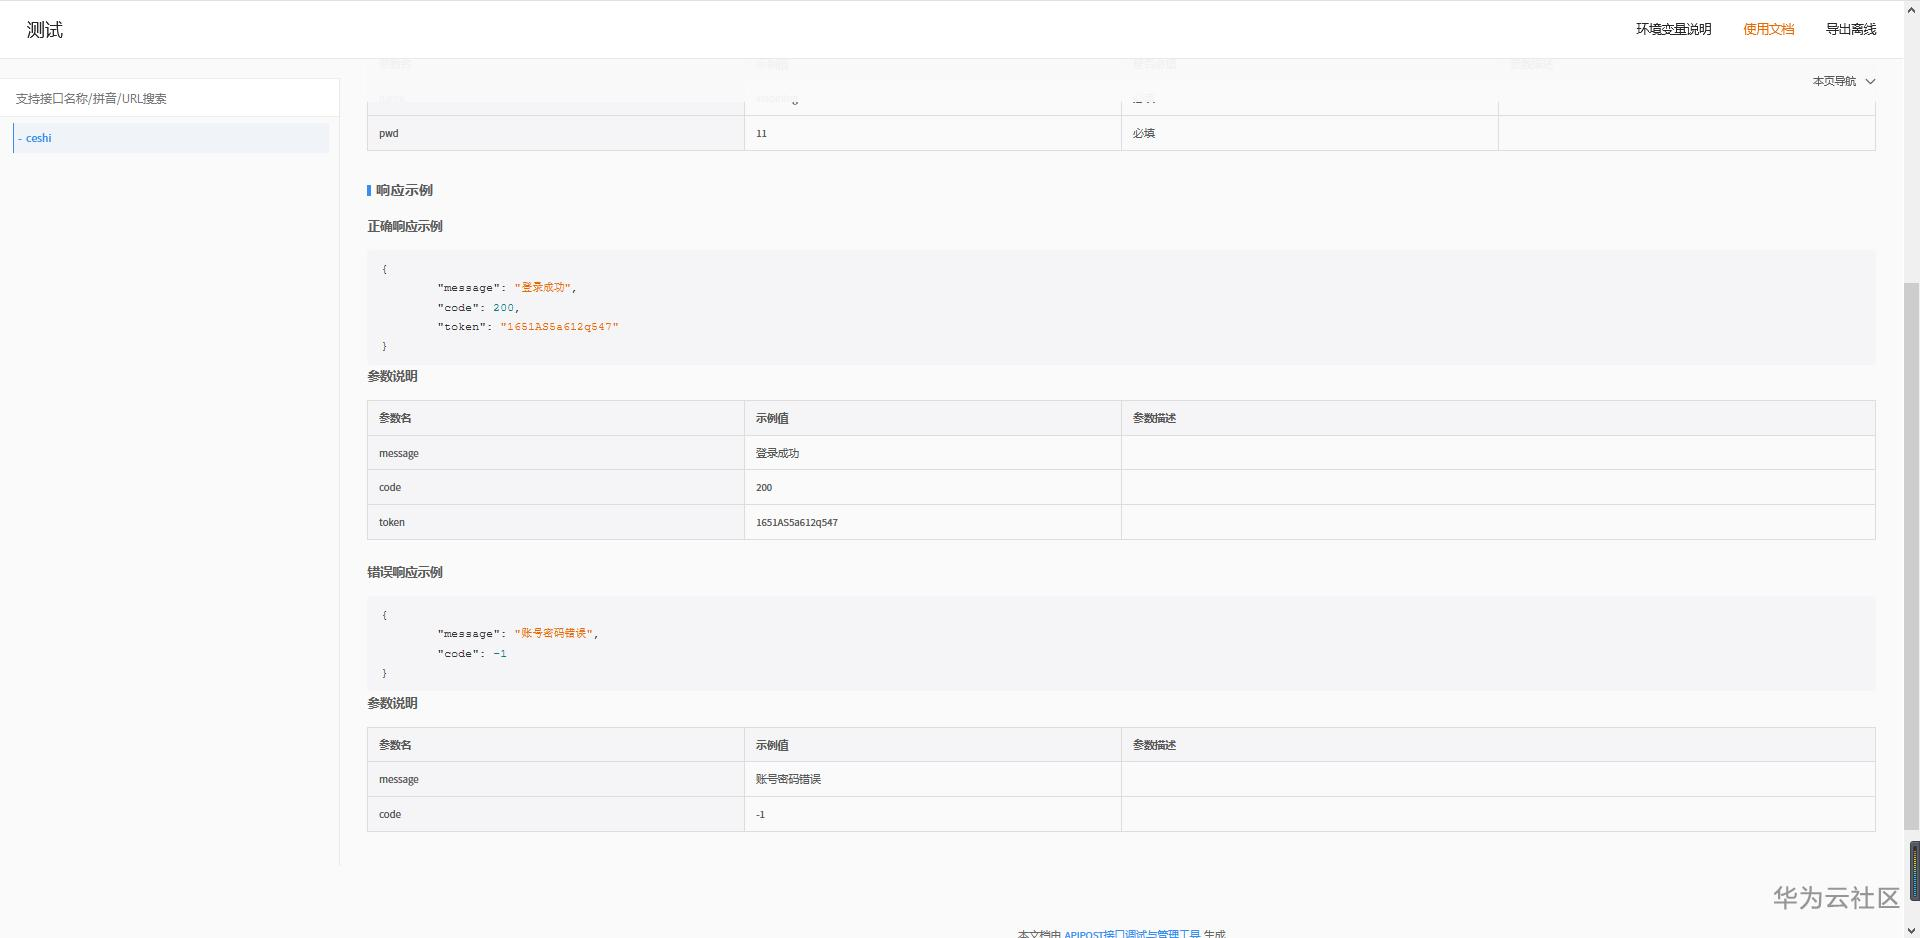
Task: Select the ceshi interface in the sidebar
Action: click(x=171, y=138)
